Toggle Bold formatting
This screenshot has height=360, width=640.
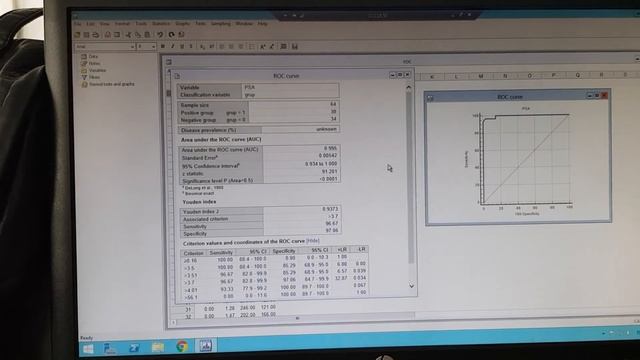(162, 46)
